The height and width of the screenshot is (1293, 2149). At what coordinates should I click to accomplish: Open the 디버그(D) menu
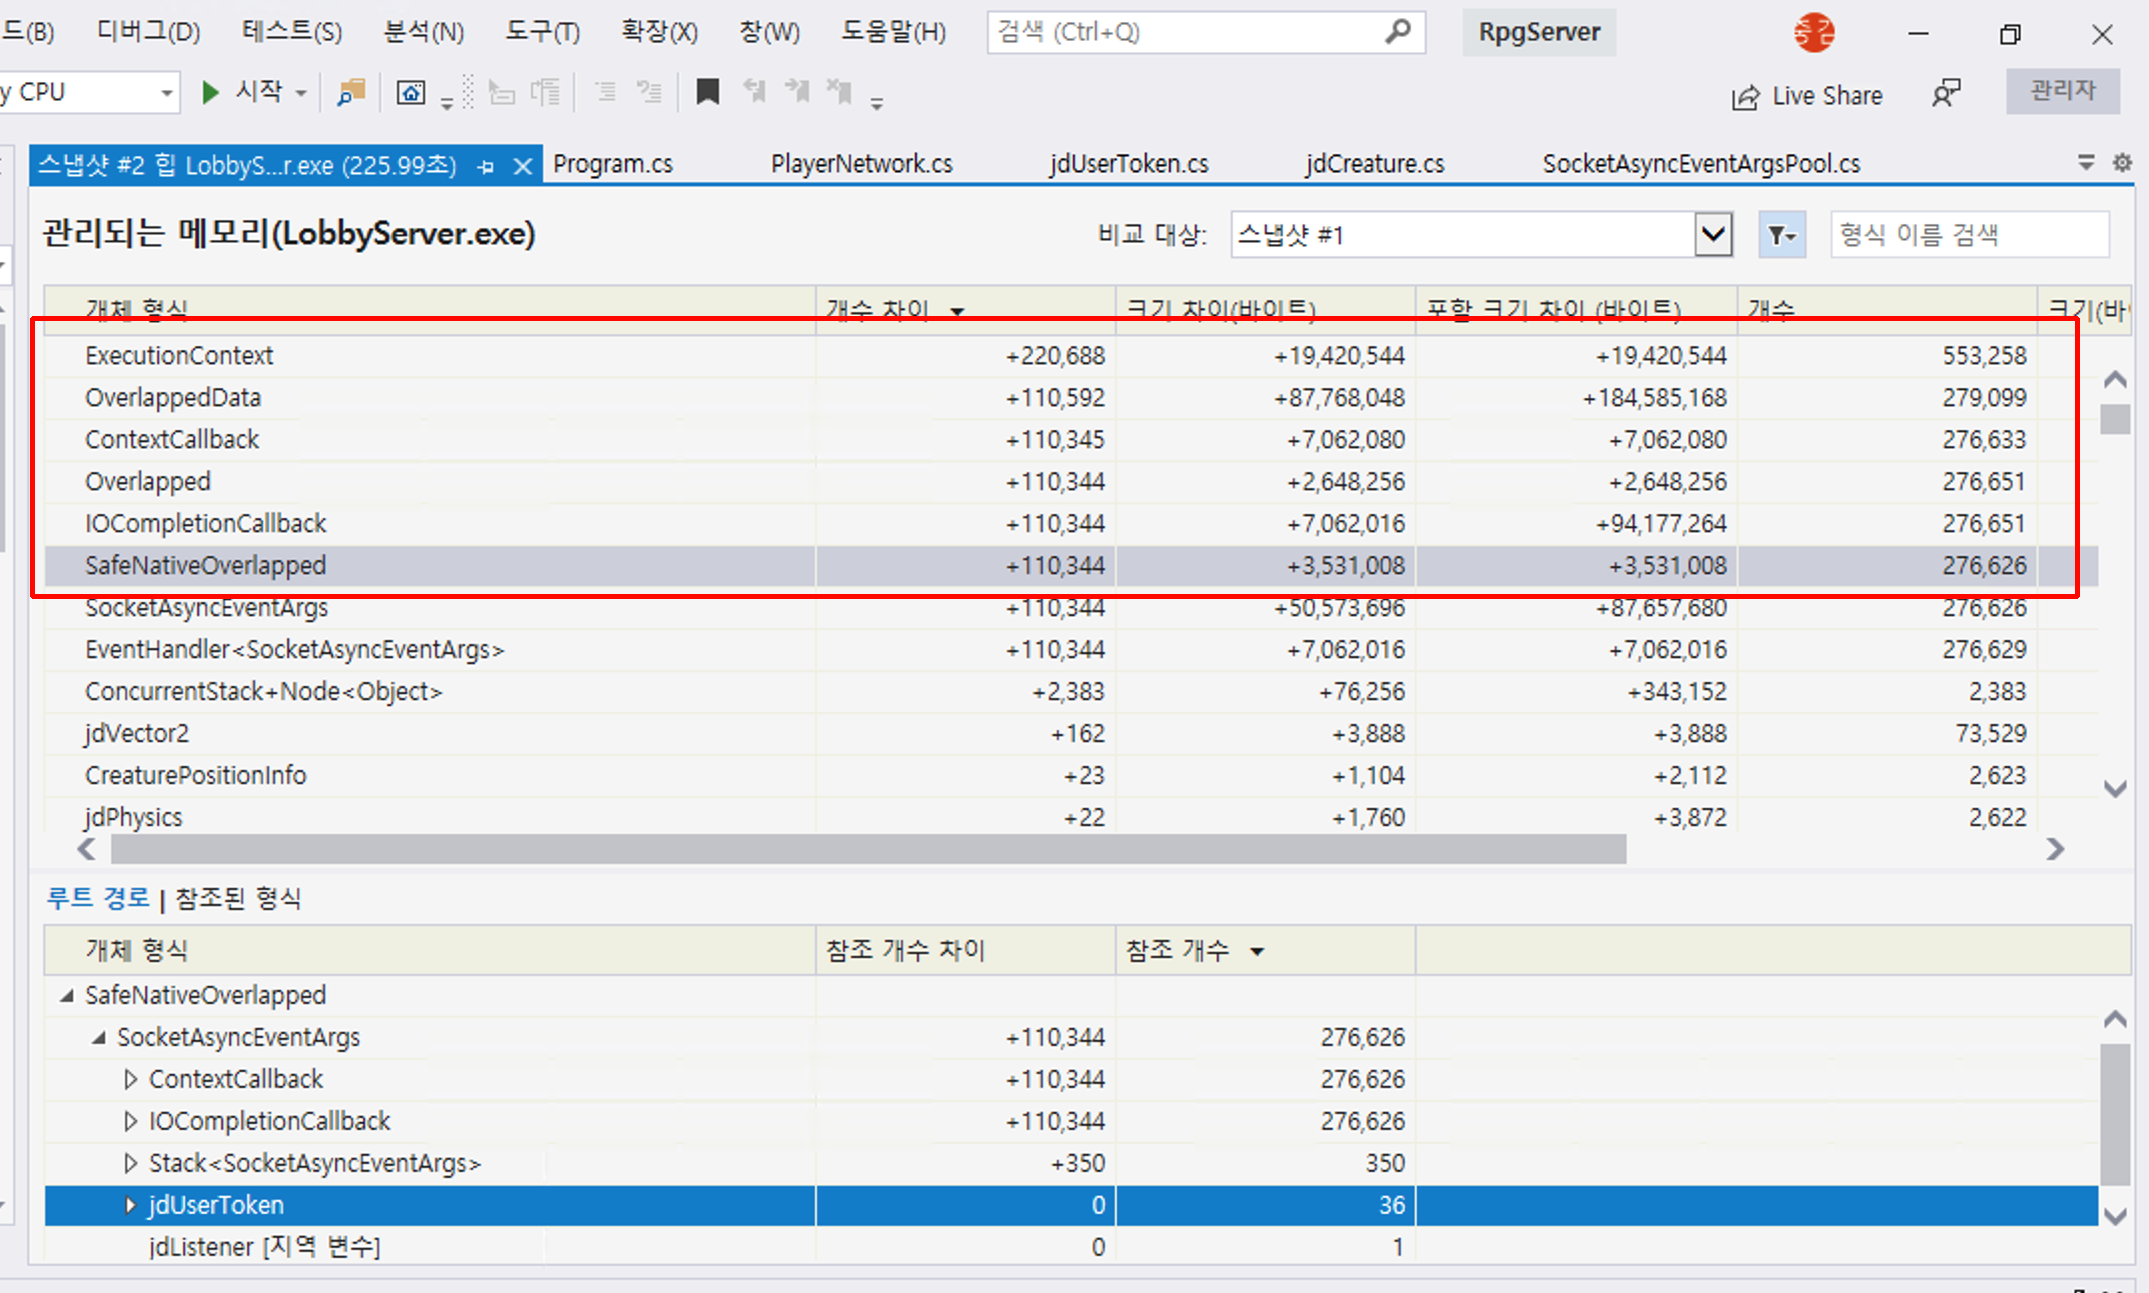click(148, 32)
